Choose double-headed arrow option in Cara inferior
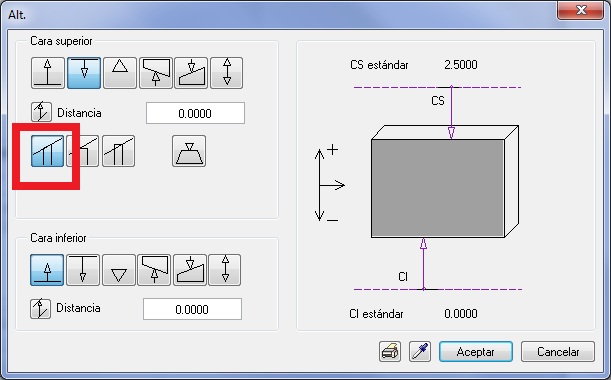Screen dimensions: 611x380 click(224, 270)
